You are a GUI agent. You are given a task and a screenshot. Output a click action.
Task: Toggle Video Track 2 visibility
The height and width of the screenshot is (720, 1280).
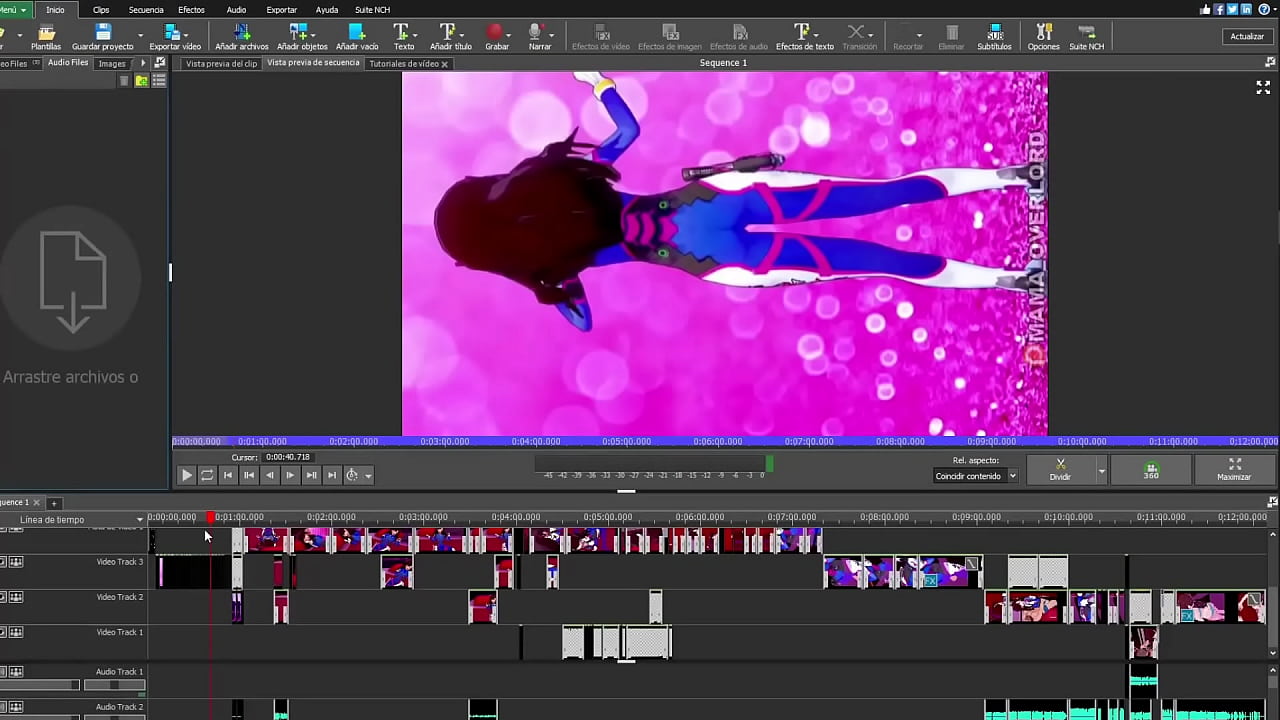[x=3, y=597]
